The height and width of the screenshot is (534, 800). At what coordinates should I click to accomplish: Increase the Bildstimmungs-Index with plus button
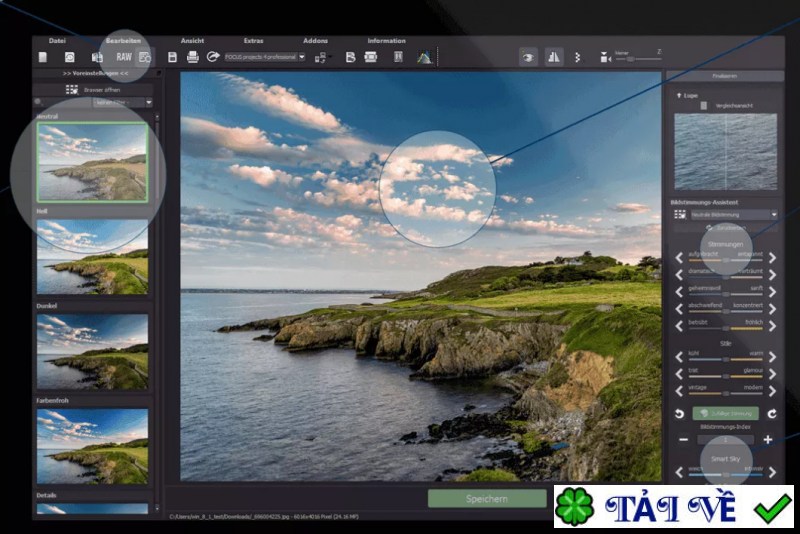tap(767, 439)
